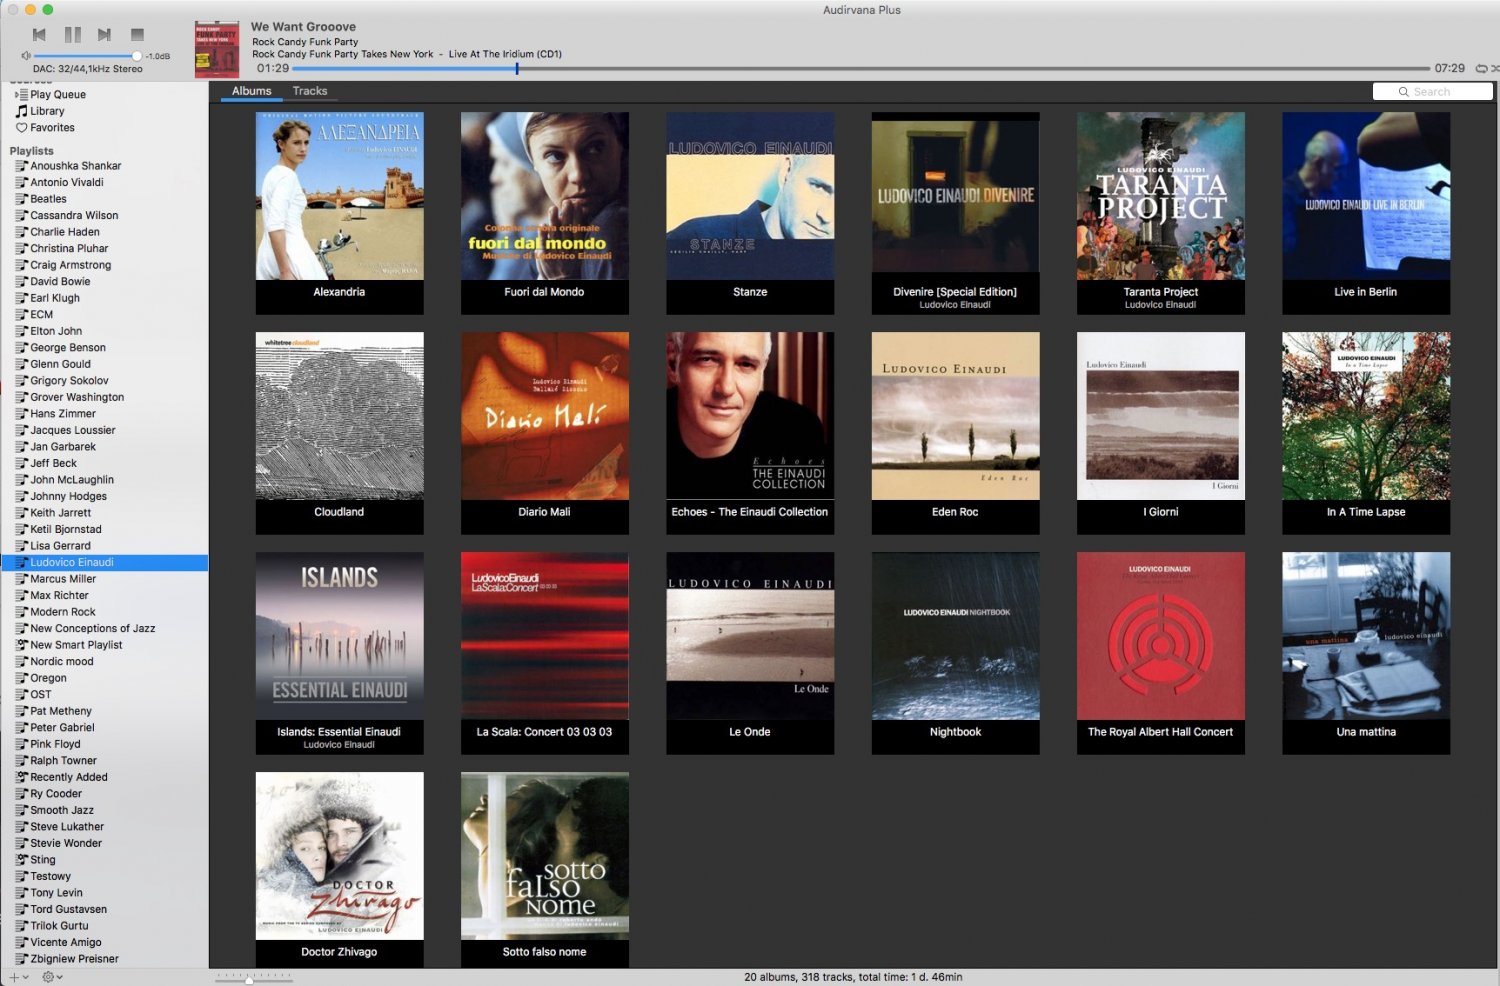Click the now-playing Rock Candy Funk Party cover
Screen dimensions: 1500x986
[x=217, y=49]
